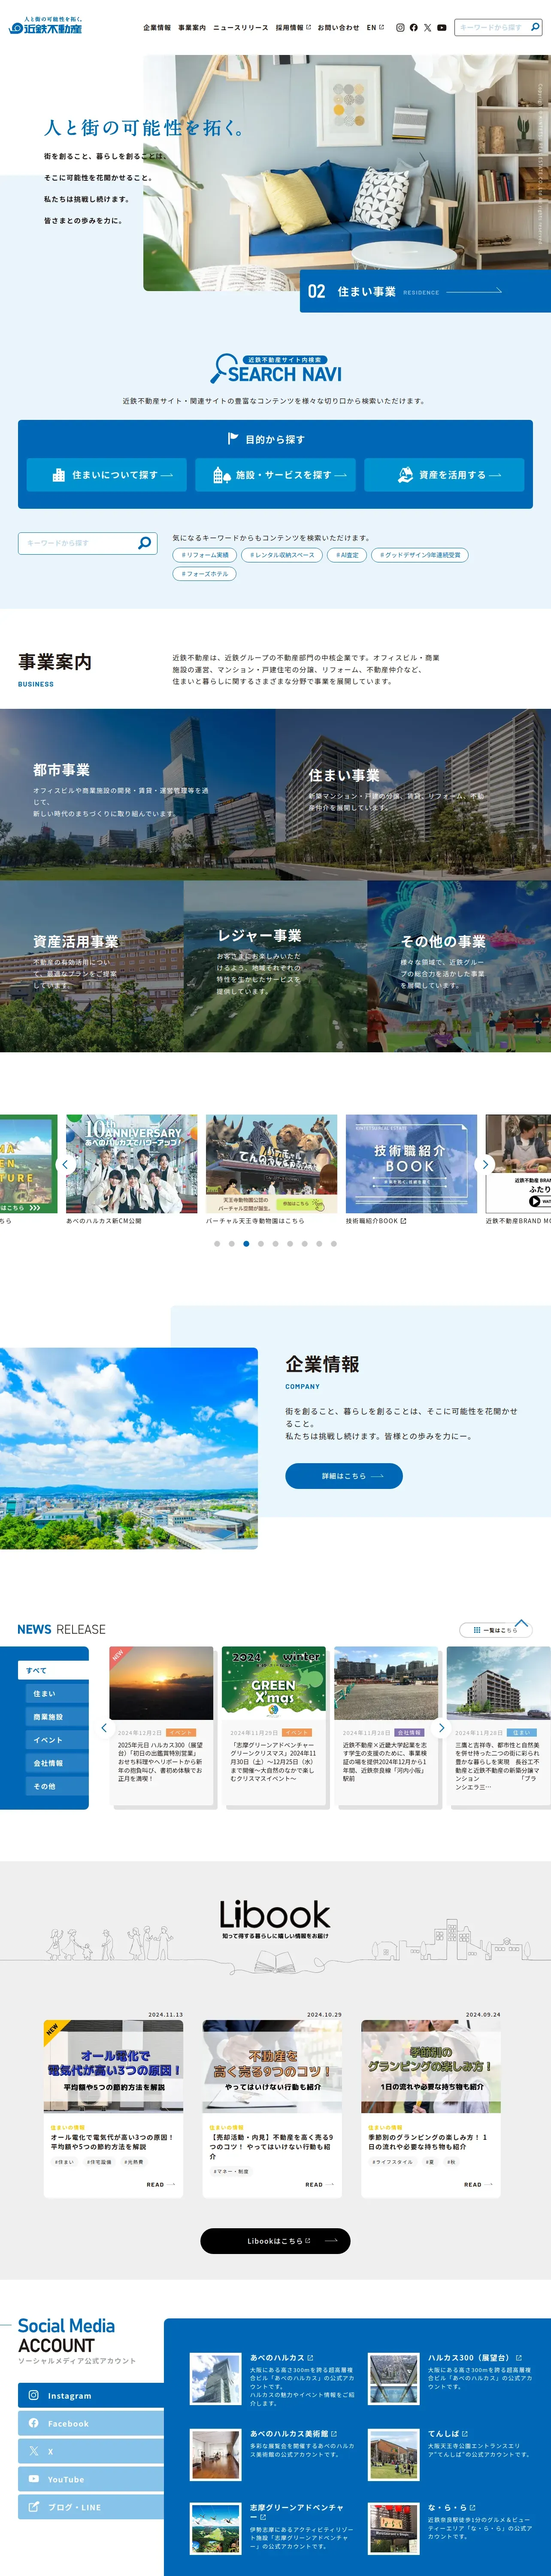551x2576 pixels.
Task: Select the first carousel pagination dot
Action: (217, 1244)
